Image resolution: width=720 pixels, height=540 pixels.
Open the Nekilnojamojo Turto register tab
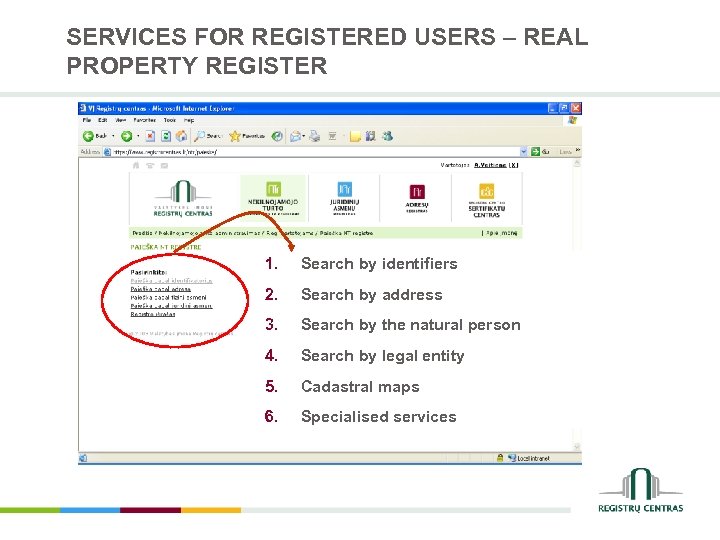(273, 198)
